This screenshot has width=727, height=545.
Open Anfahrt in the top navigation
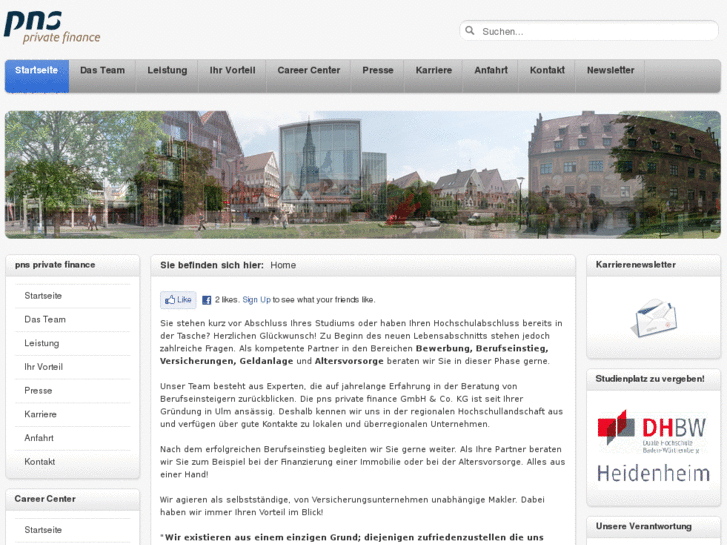tap(491, 76)
